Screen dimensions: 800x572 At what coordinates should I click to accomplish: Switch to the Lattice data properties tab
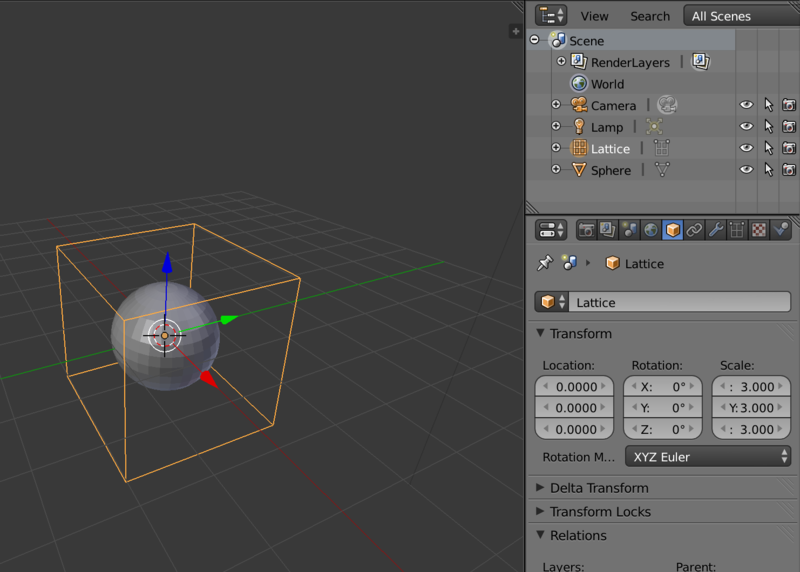[737, 230]
